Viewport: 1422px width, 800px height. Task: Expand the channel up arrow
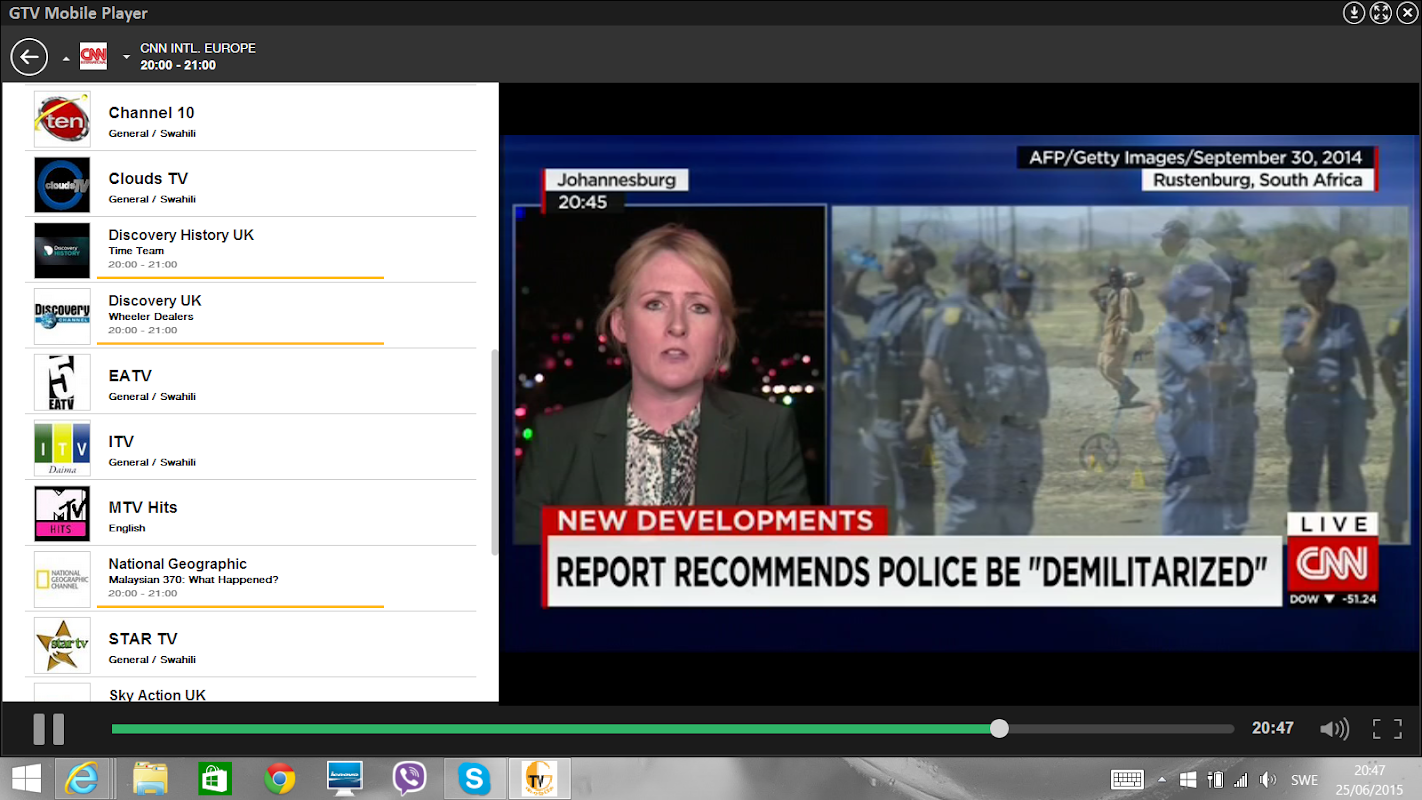66,58
